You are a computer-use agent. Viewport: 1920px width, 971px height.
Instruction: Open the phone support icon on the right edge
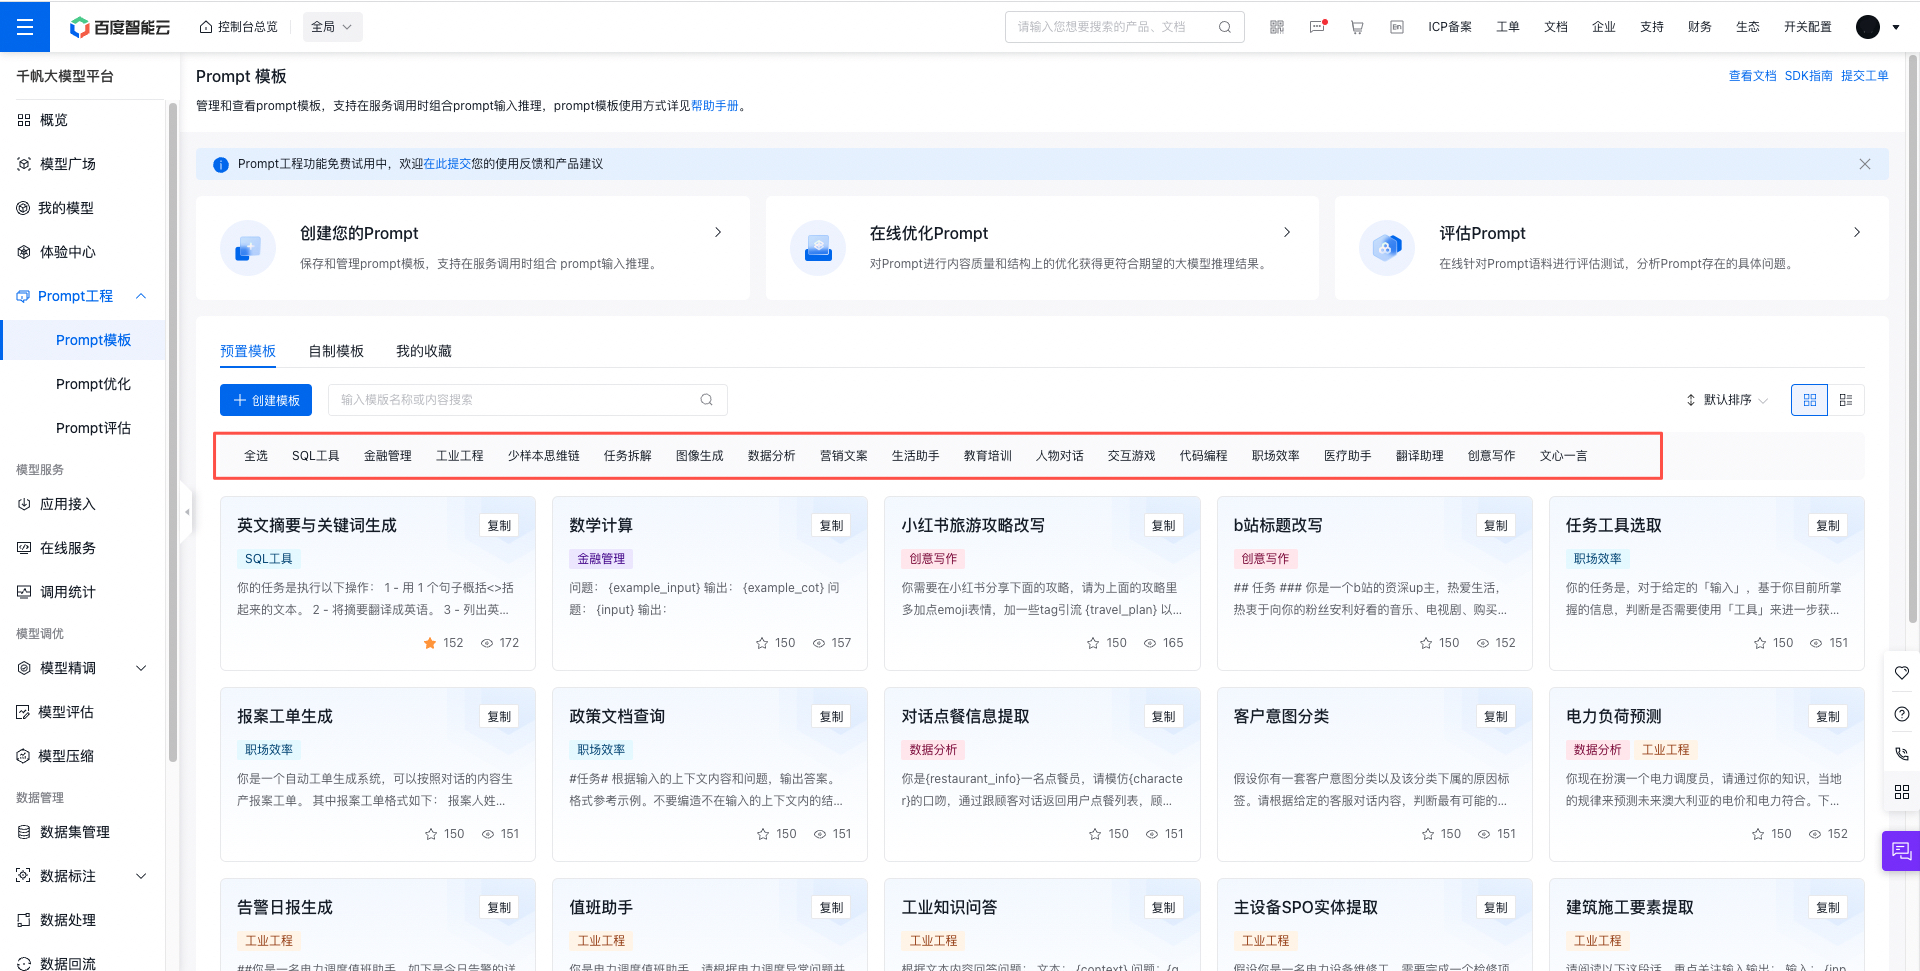[1902, 754]
